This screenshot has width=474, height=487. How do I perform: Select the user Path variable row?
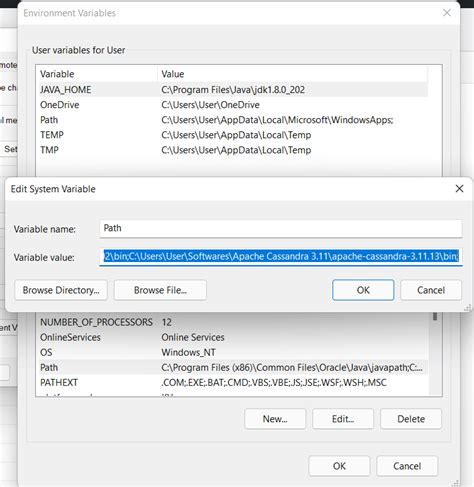(x=233, y=120)
